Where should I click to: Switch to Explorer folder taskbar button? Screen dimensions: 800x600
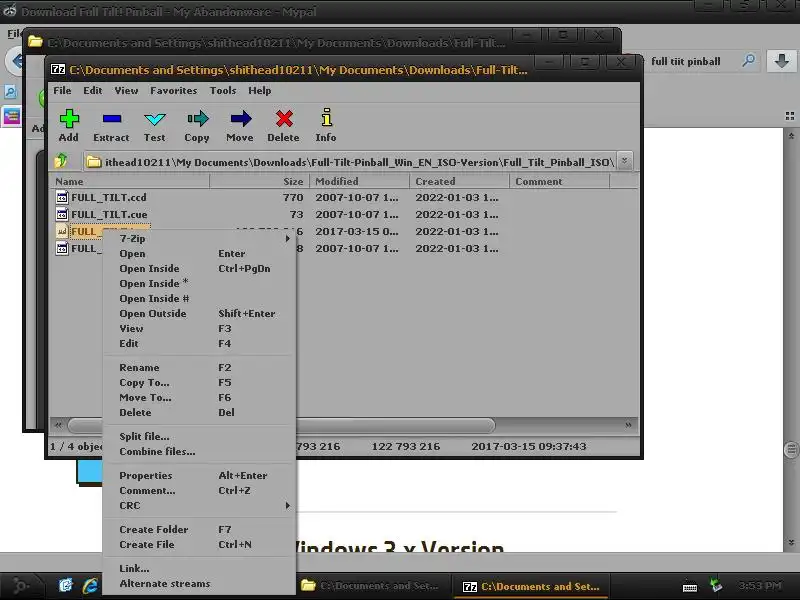(373, 586)
